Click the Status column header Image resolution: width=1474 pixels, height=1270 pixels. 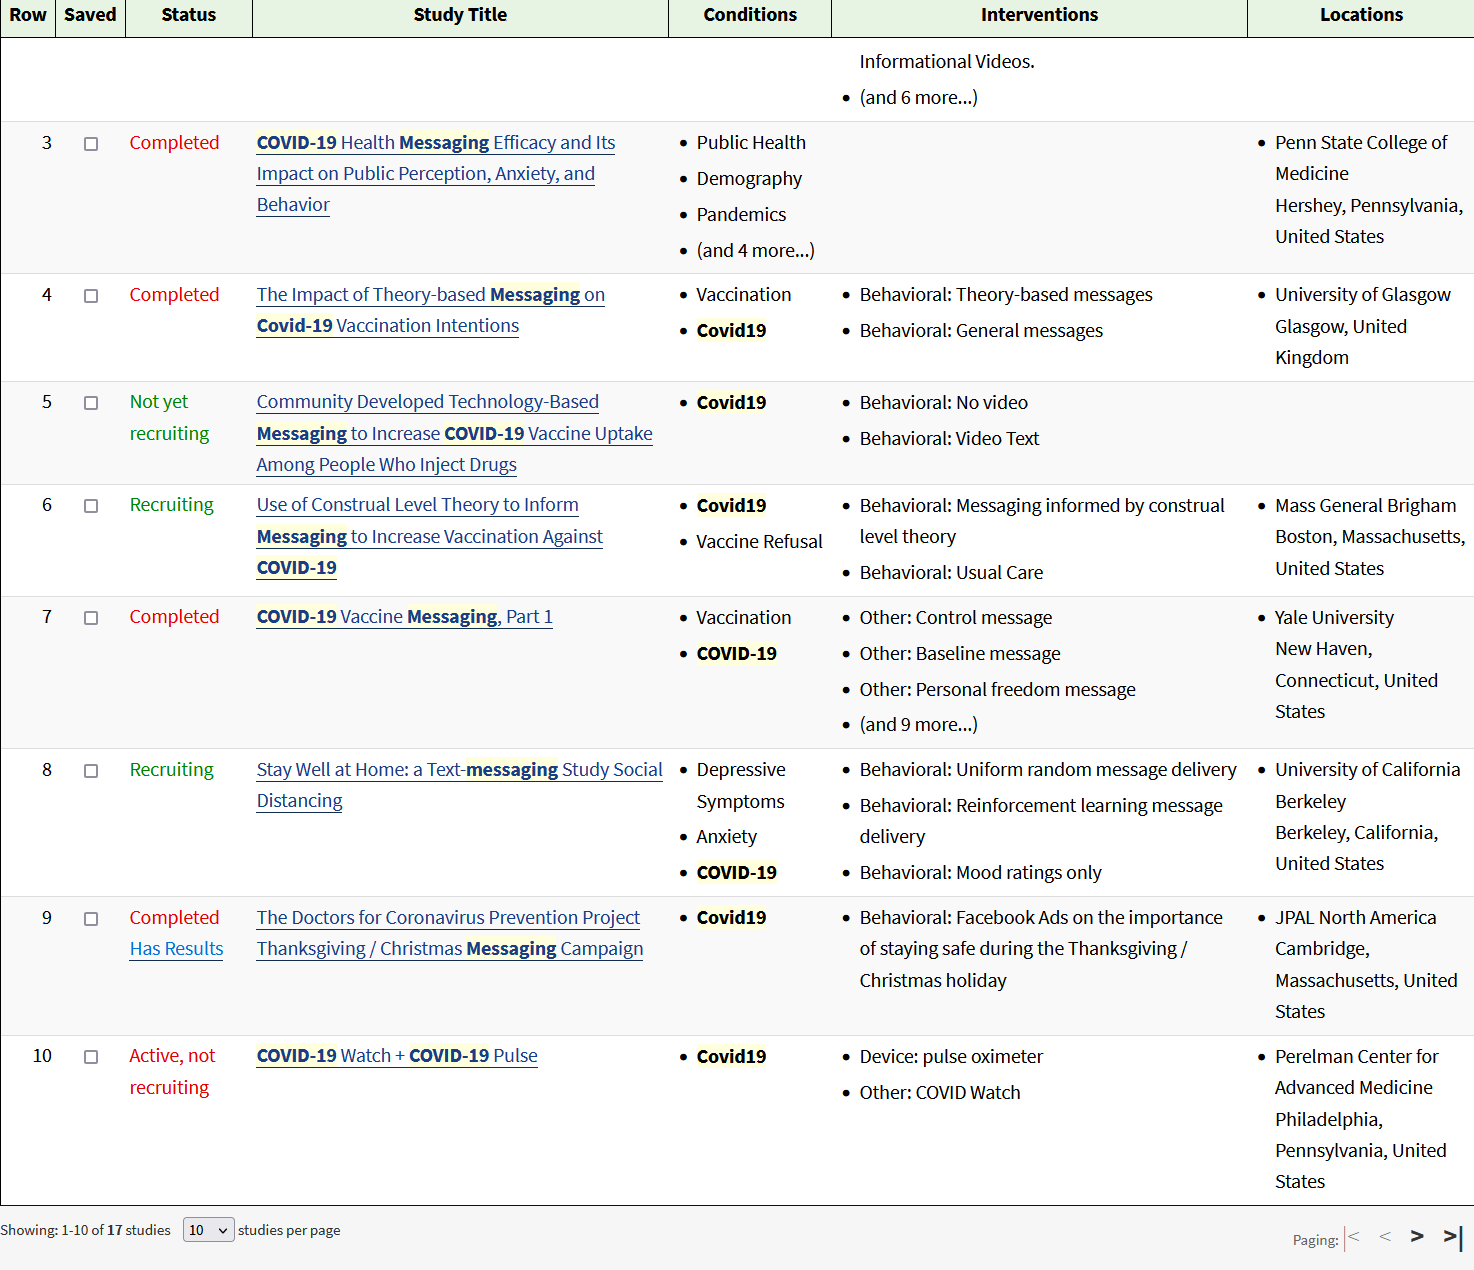pyautogui.click(x=189, y=15)
